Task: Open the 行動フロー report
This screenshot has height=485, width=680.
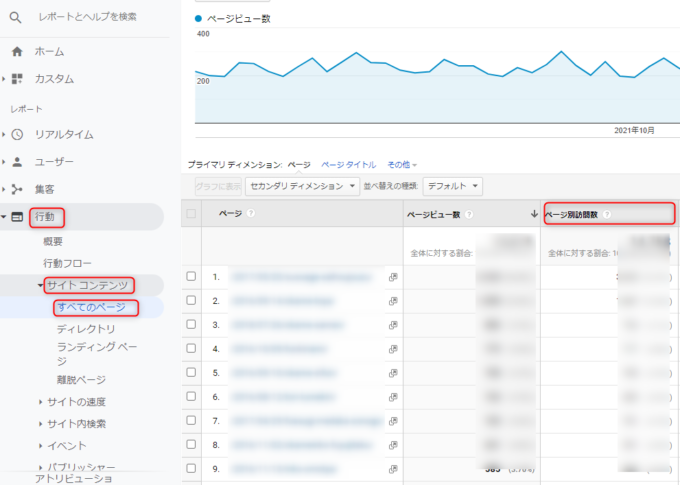Action: 67,263
